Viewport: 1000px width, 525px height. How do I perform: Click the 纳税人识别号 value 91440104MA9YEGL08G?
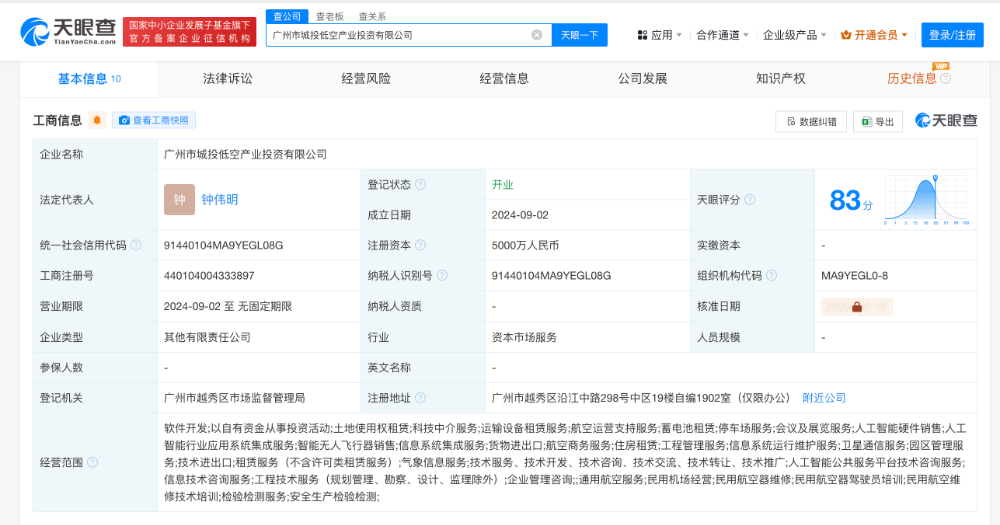click(551, 276)
